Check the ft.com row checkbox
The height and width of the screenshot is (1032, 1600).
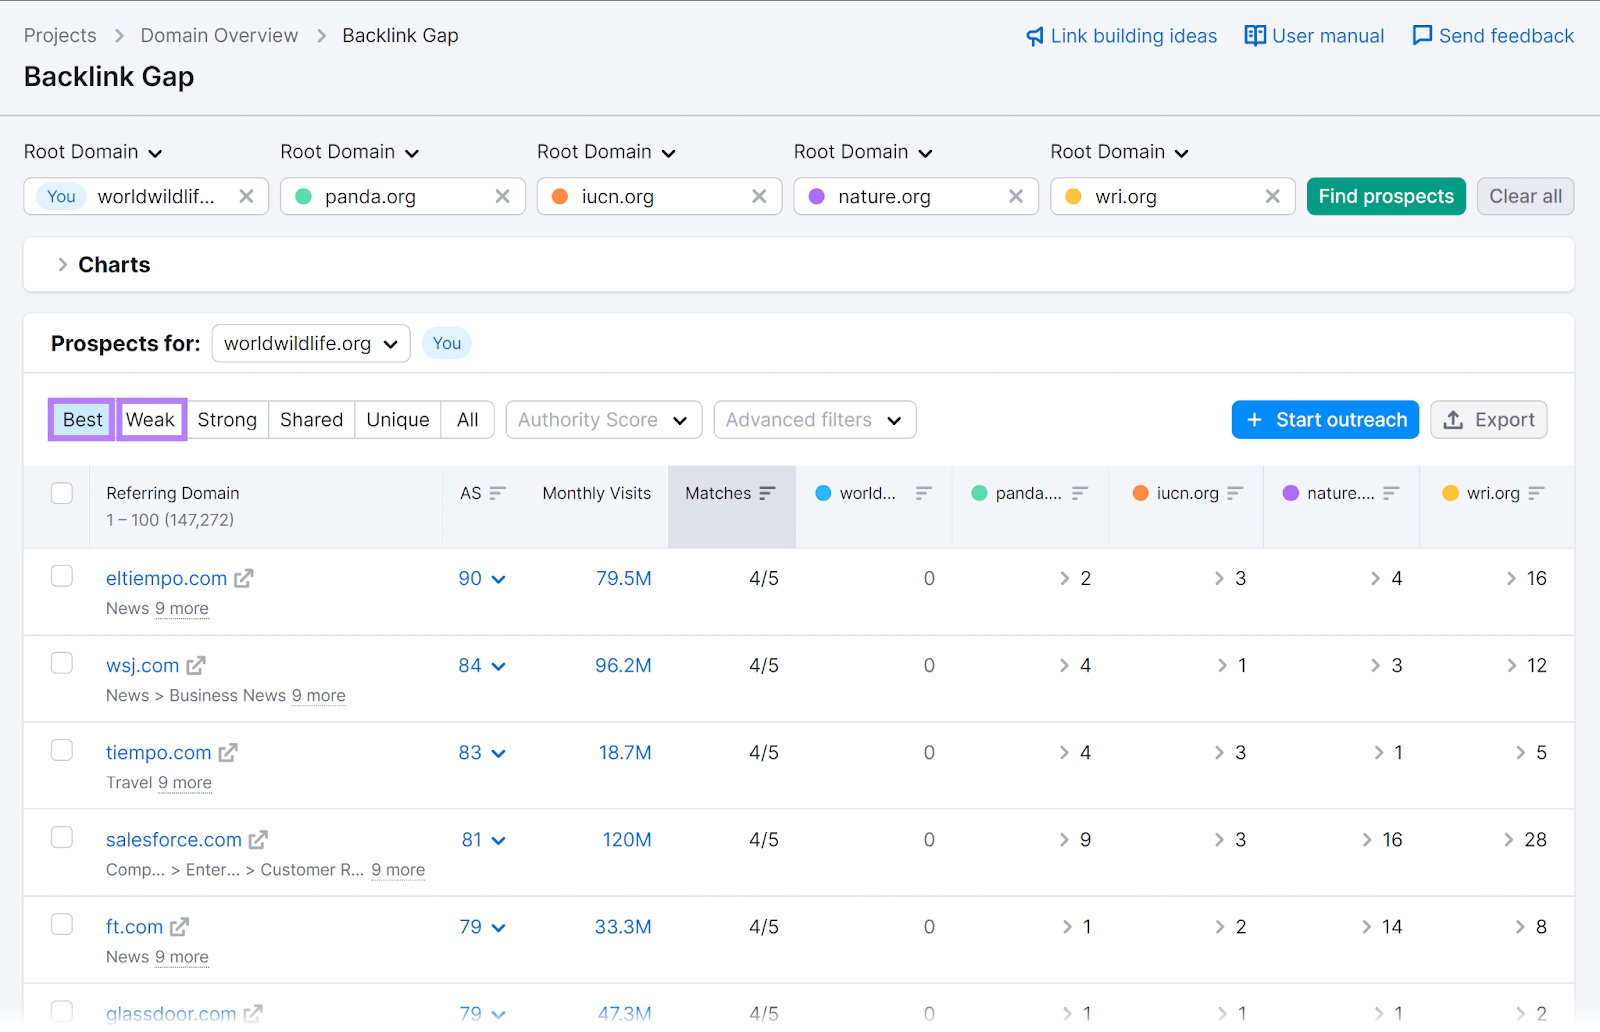(61, 924)
